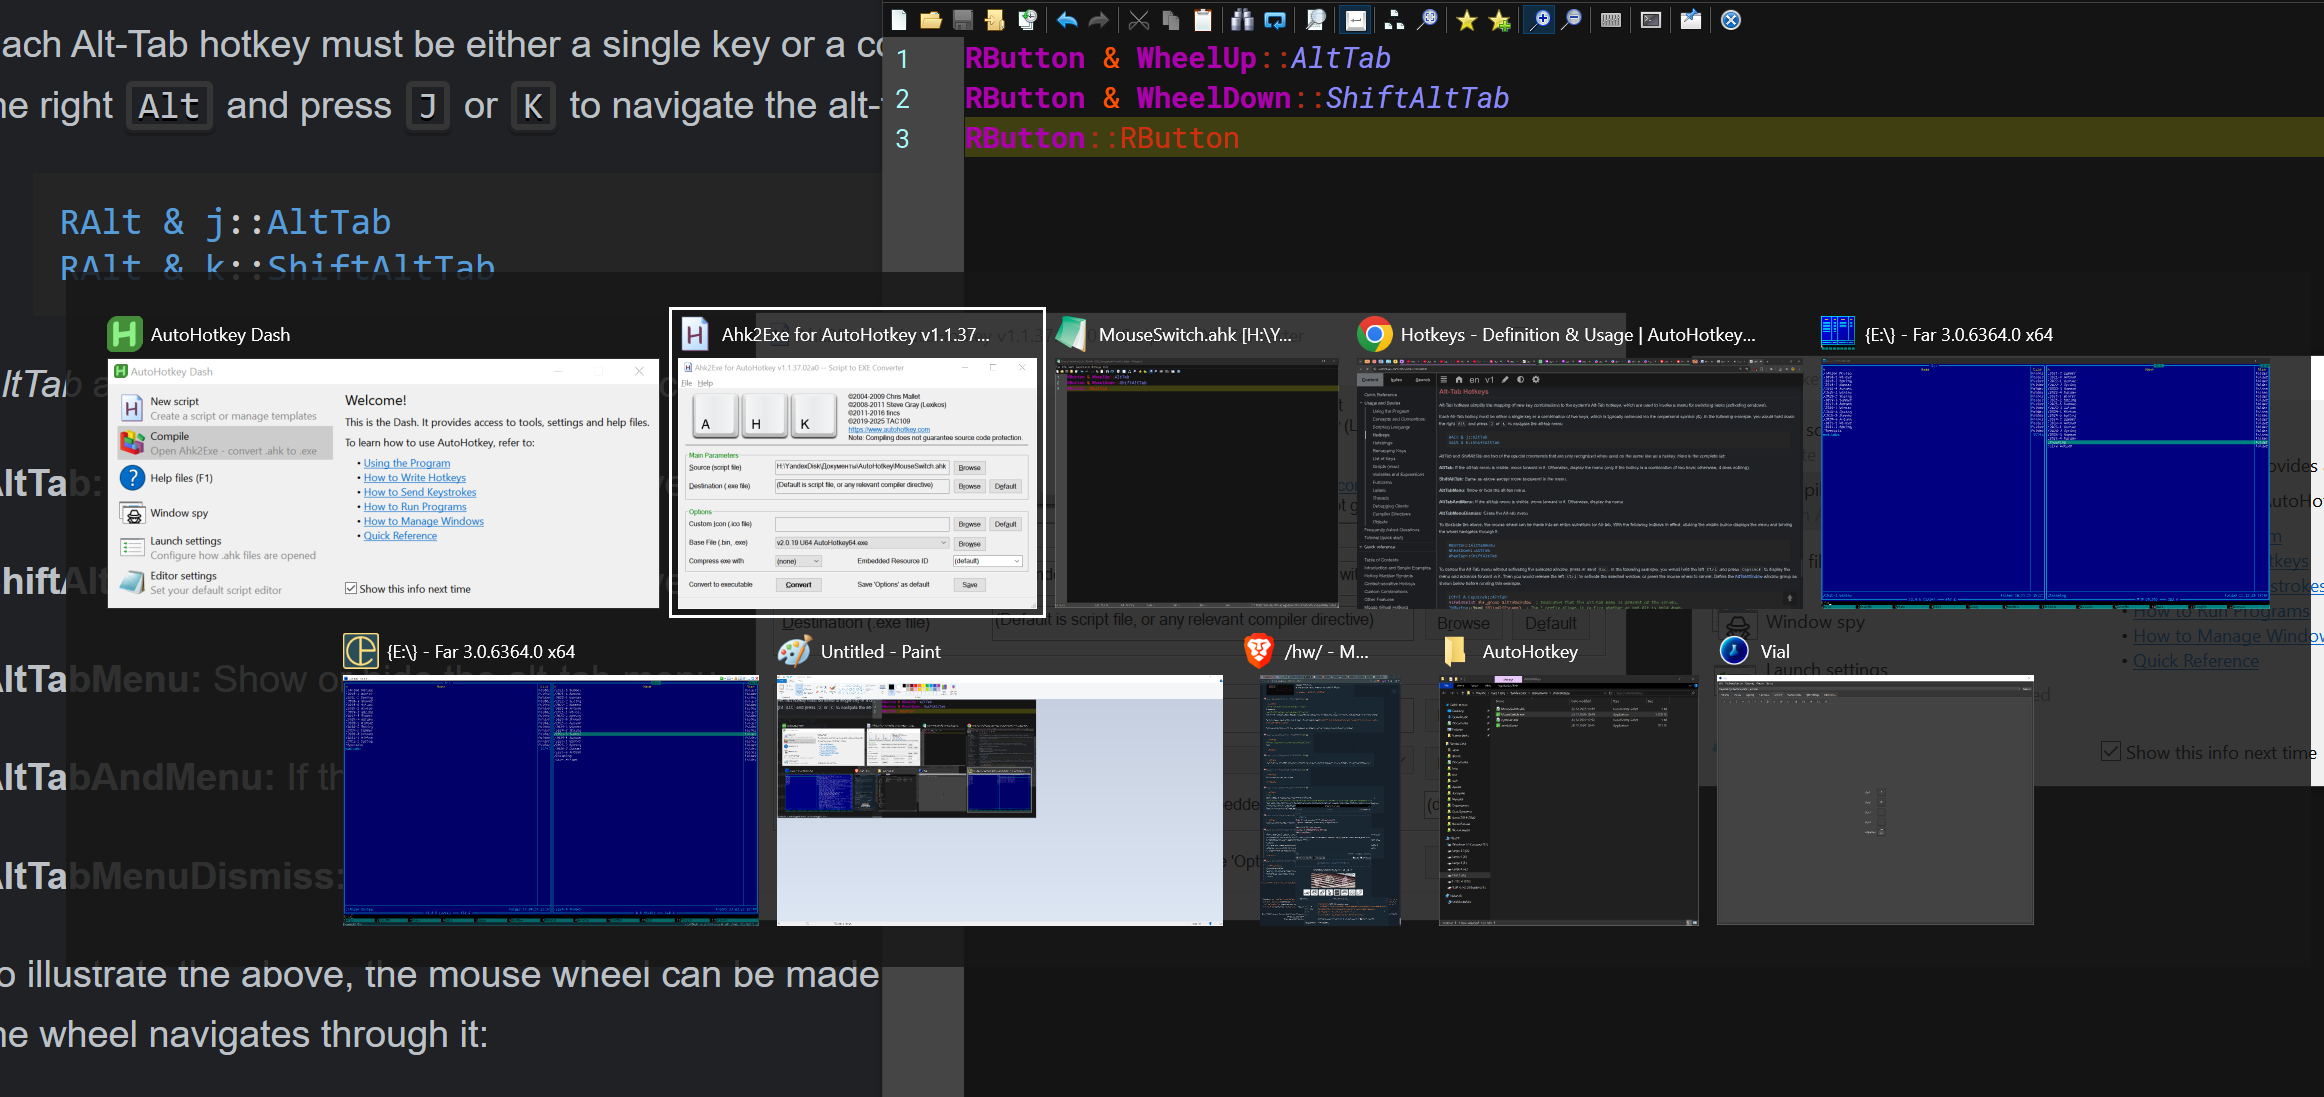Click the Paste clipboard icon

[x=1203, y=20]
